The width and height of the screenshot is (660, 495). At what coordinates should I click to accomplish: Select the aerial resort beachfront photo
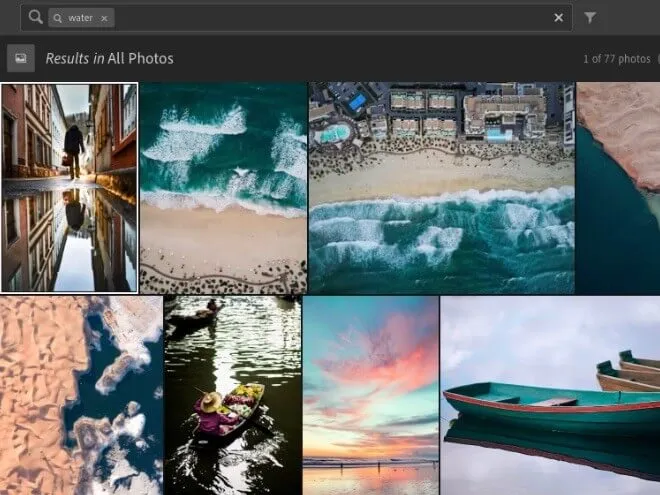coord(441,187)
